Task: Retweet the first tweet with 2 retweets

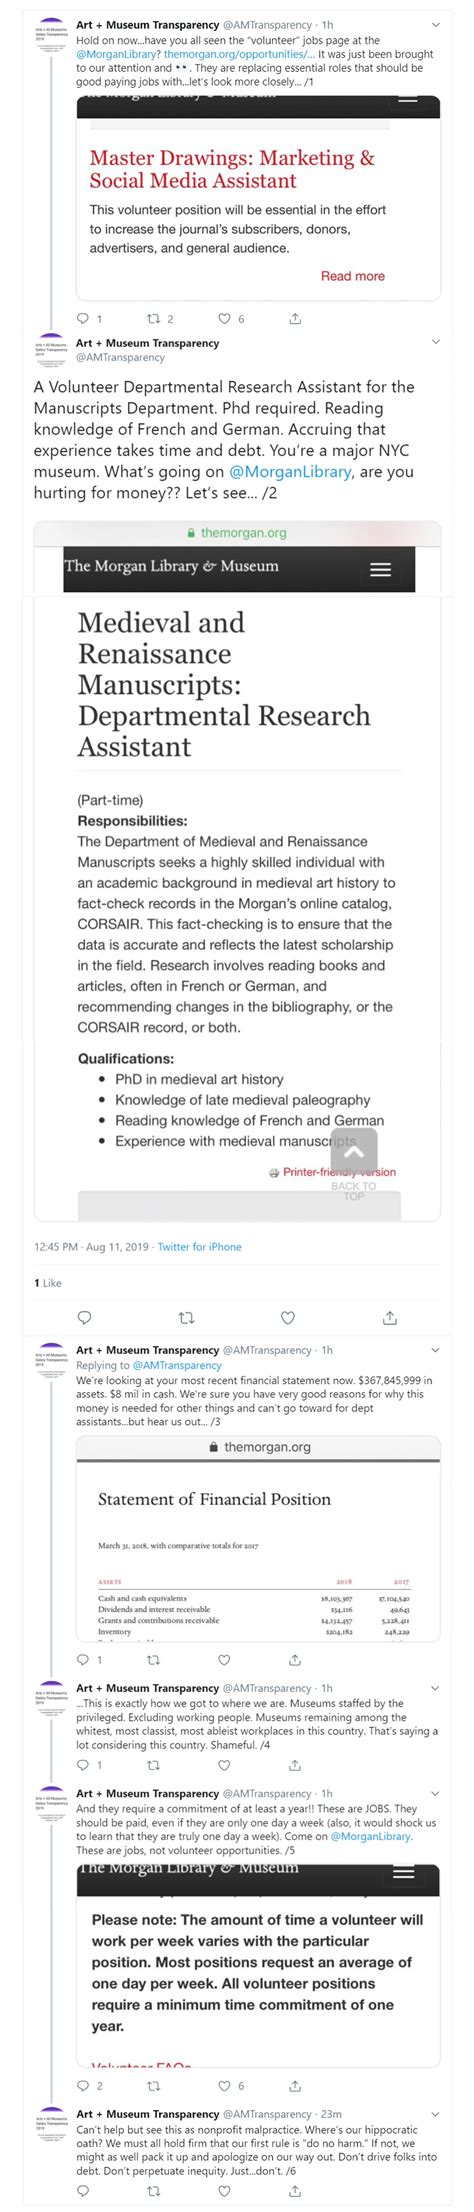Action: (x=153, y=319)
